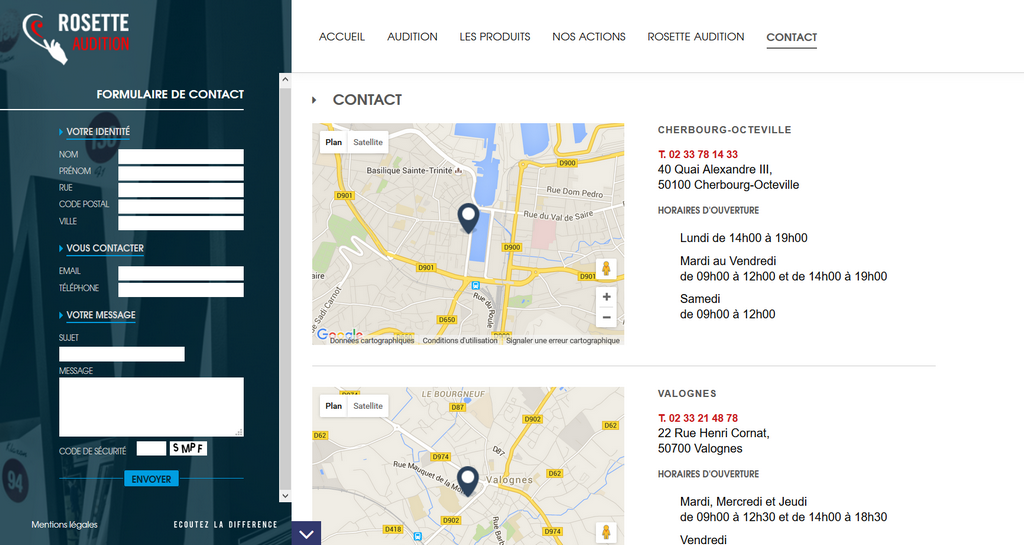Select Plan view on the Valognes map
The height and width of the screenshot is (545, 1024).
(334, 406)
